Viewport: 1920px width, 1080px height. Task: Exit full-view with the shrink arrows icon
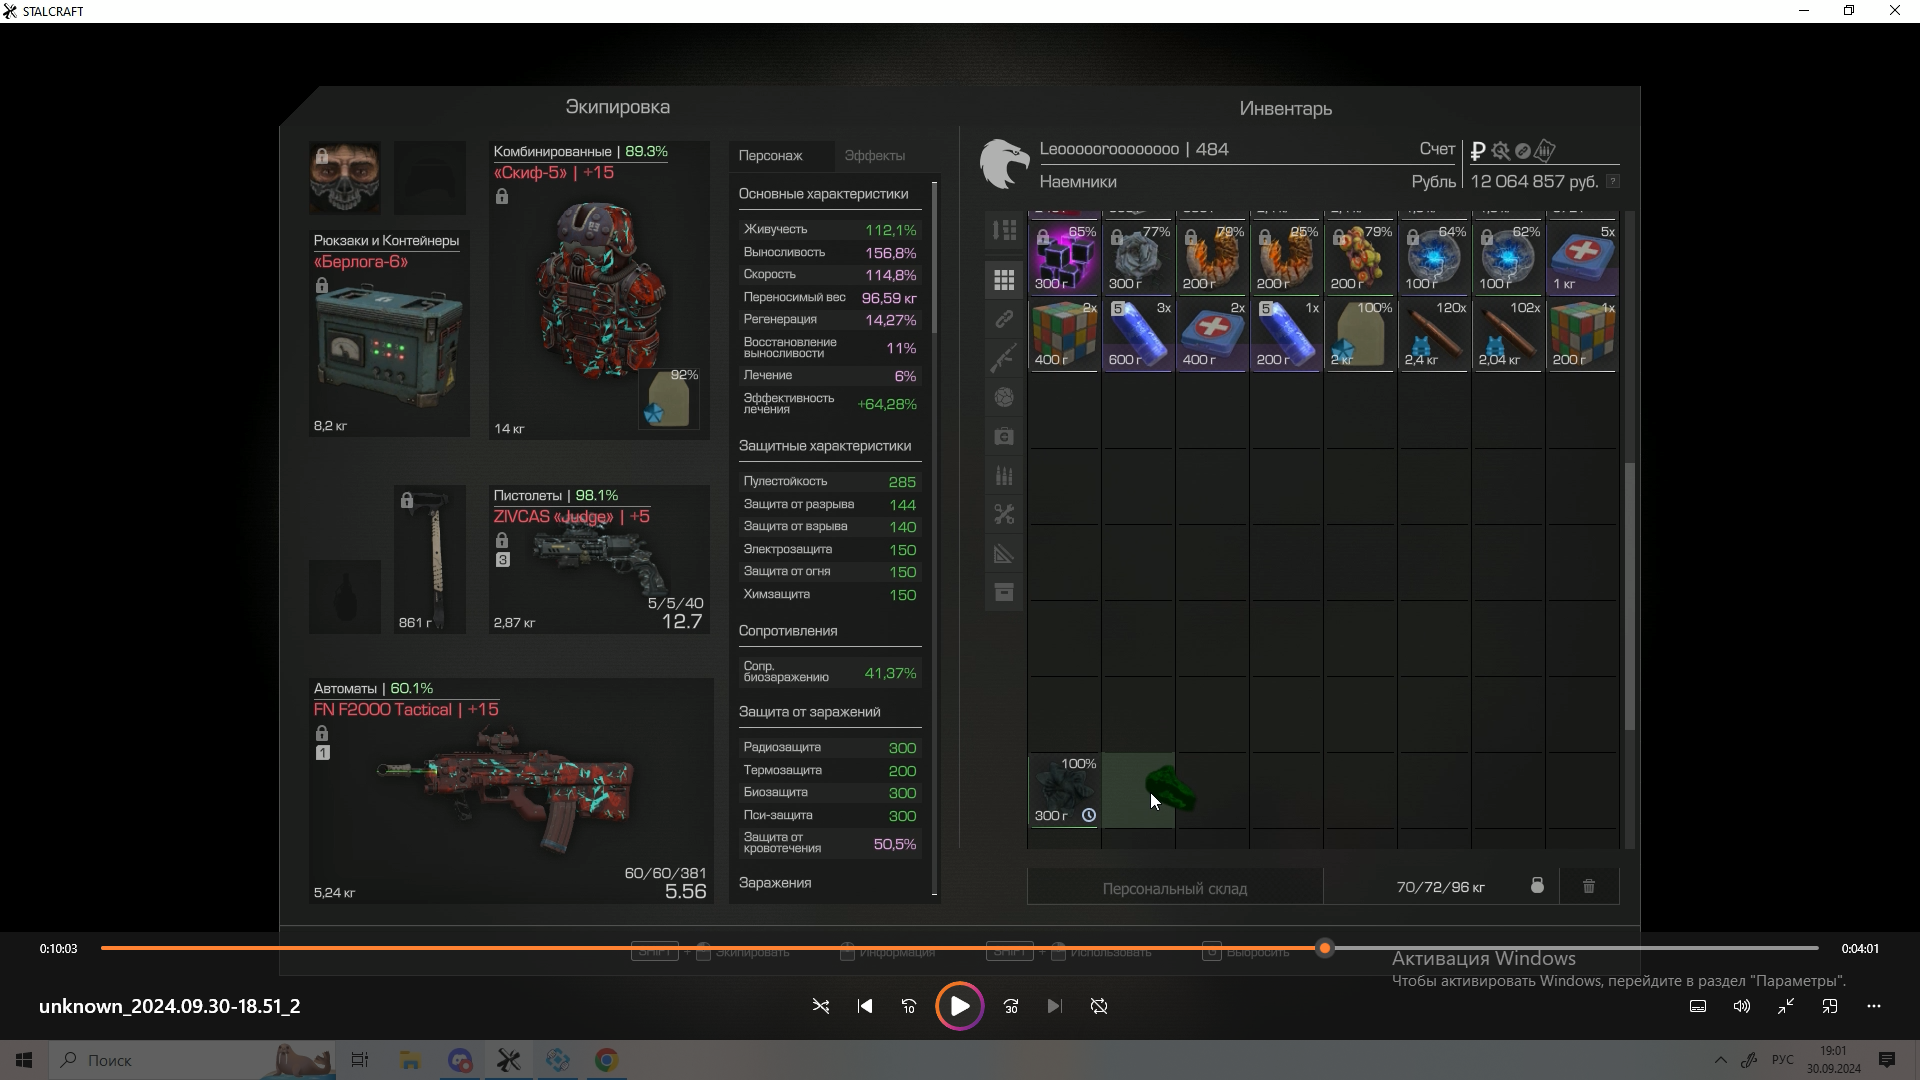[x=1786, y=1006]
